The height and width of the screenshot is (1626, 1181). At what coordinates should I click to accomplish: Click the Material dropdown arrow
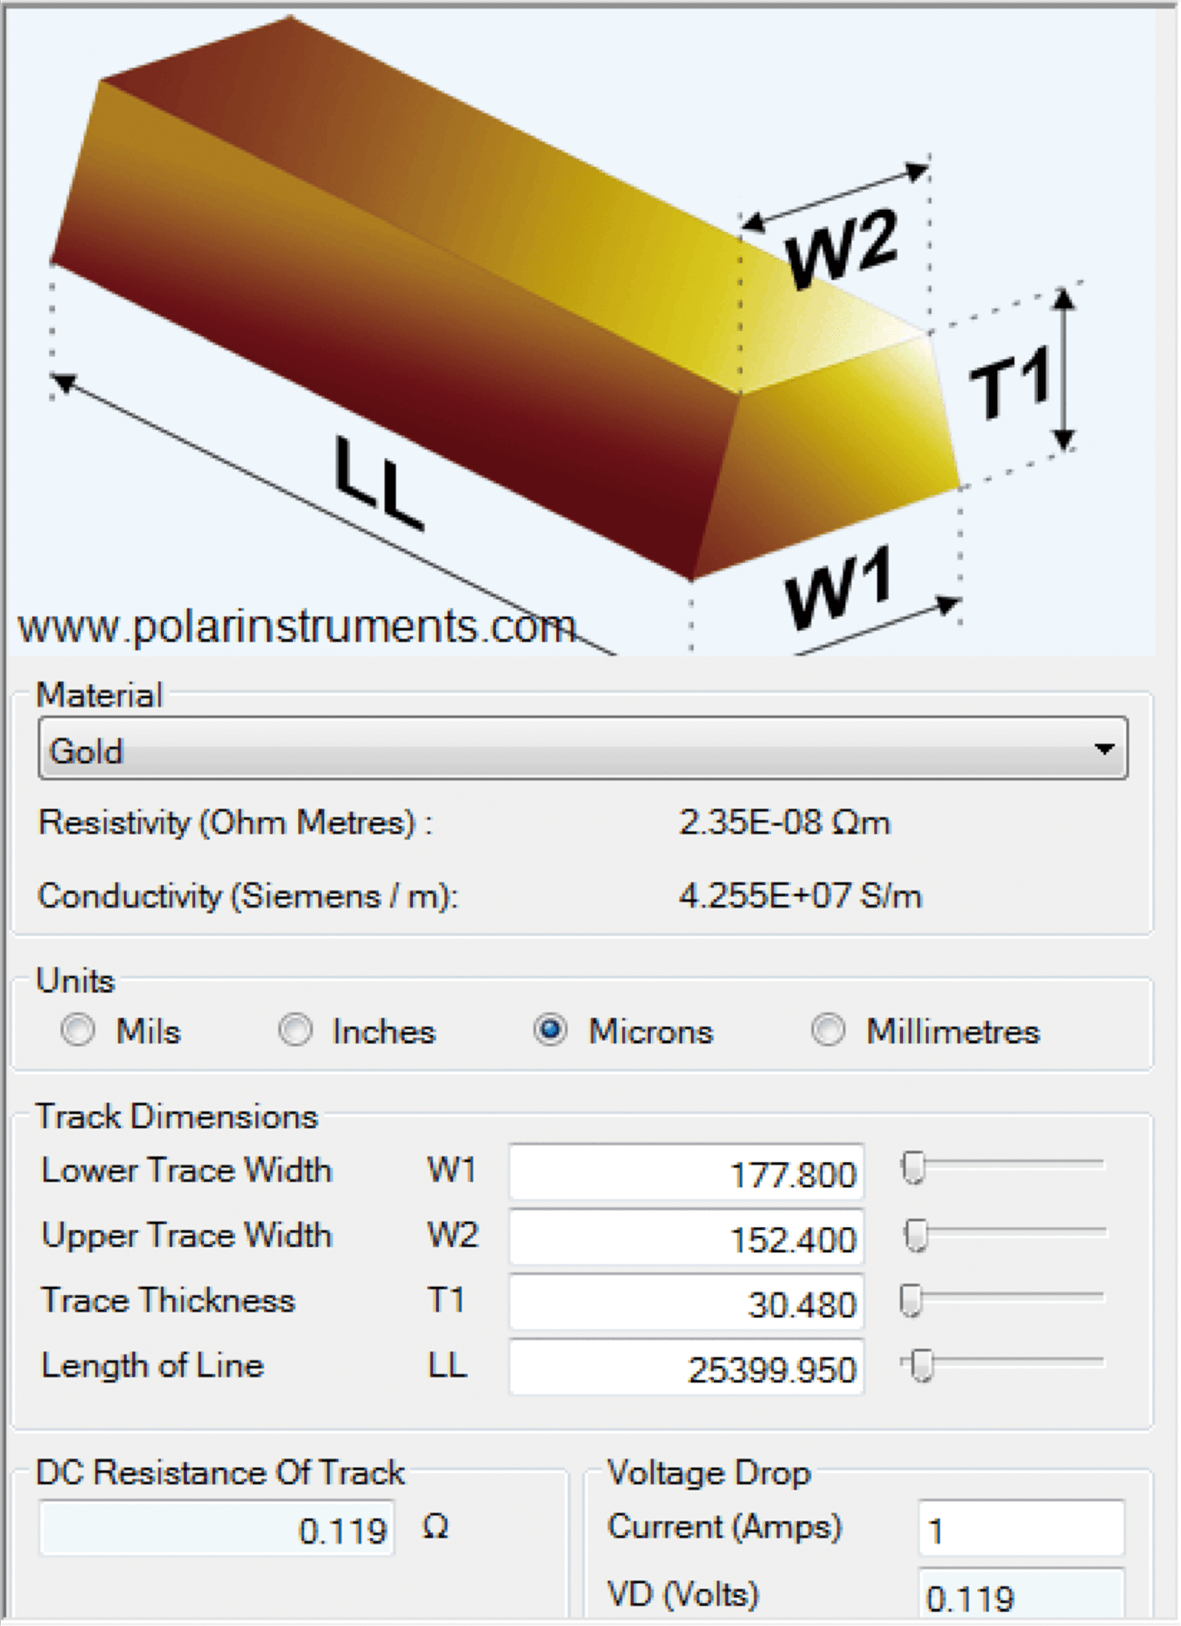pos(1104,749)
